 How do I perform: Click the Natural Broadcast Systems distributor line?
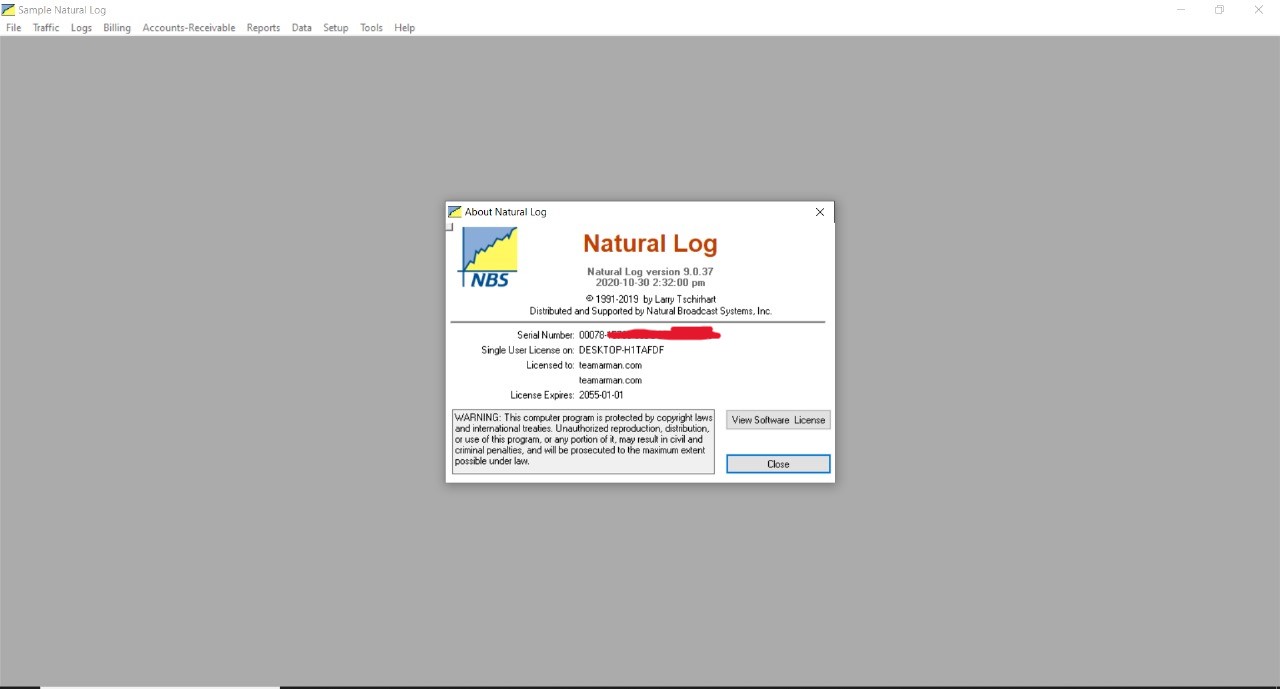pos(651,311)
